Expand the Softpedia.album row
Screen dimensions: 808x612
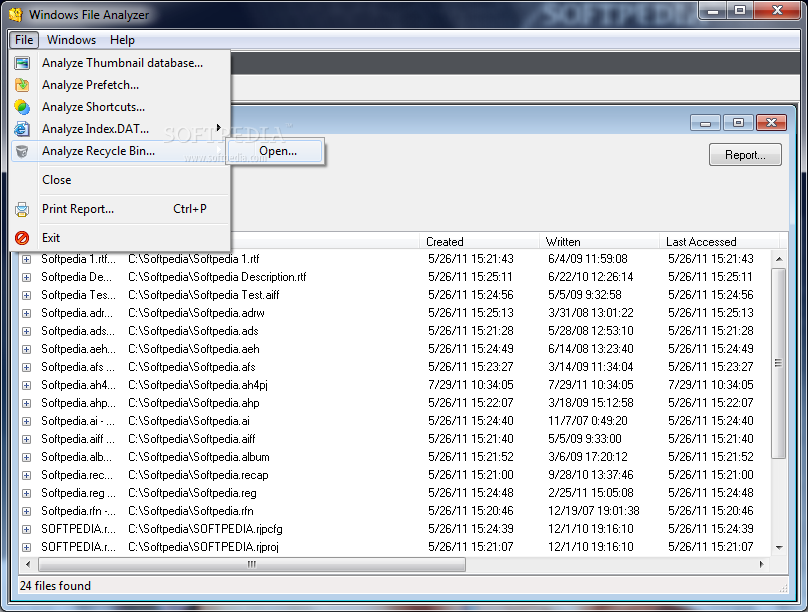26,457
